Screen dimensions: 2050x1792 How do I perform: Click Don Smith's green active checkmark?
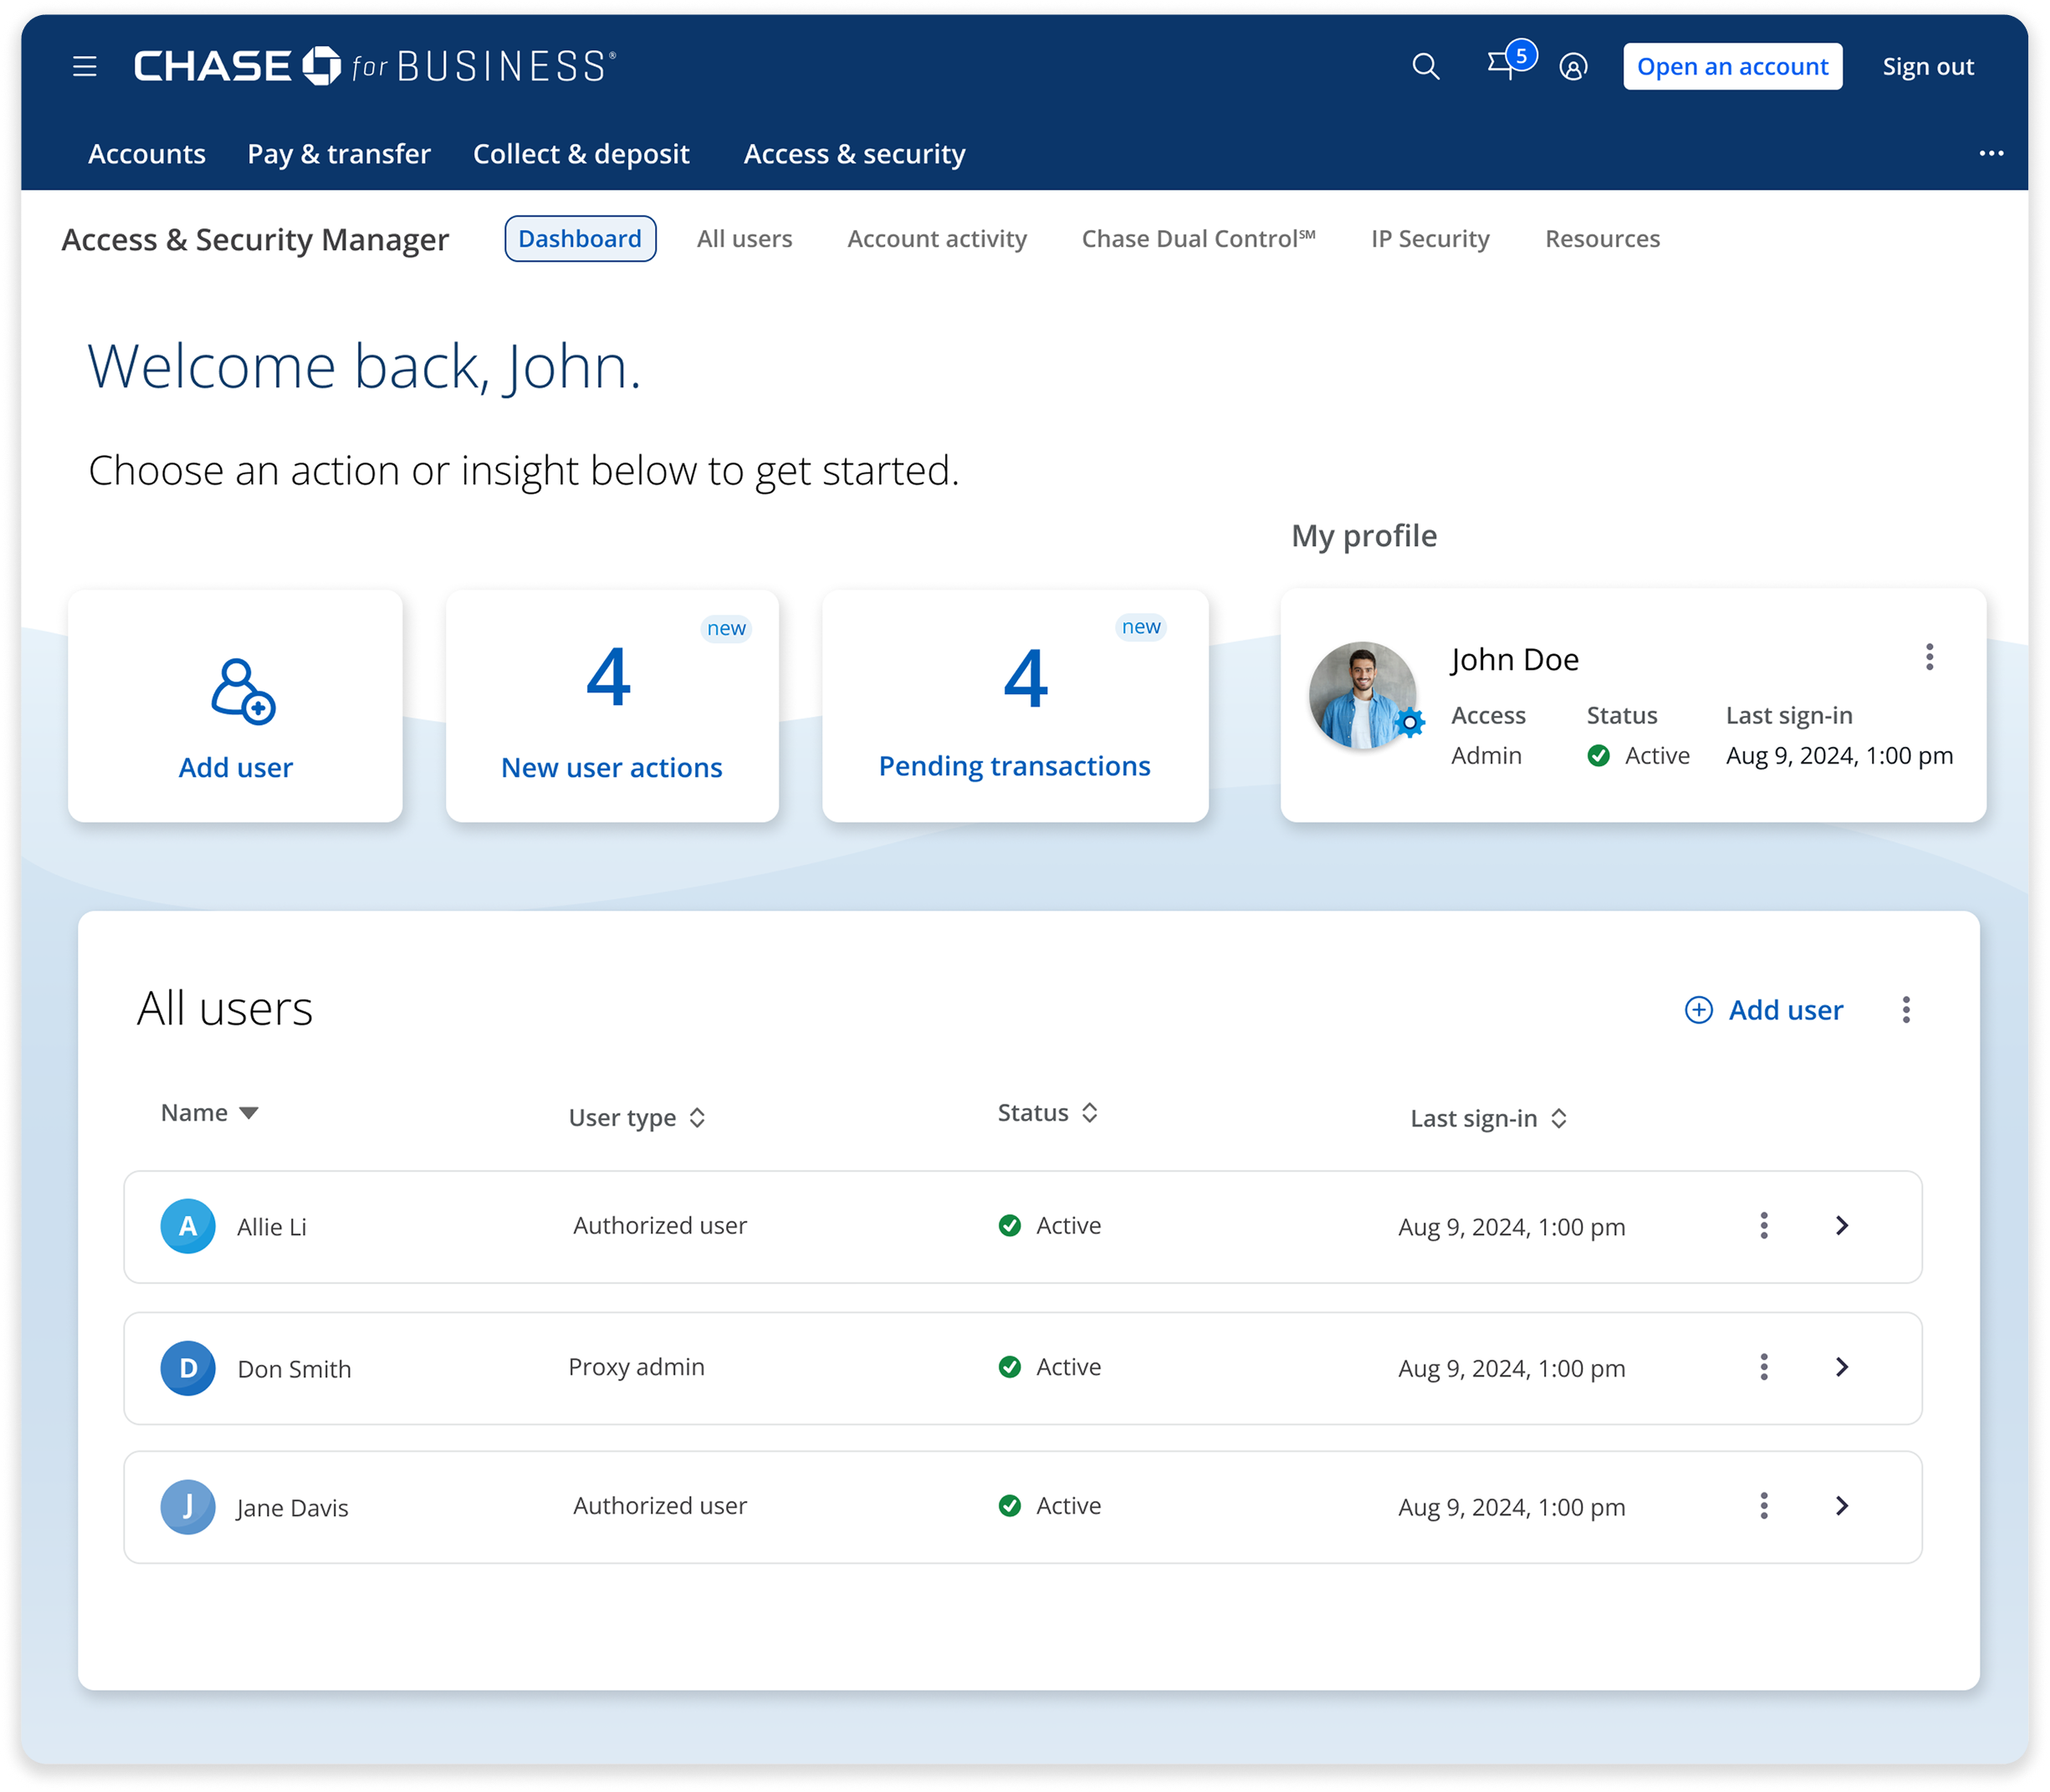pos(1010,1367)
